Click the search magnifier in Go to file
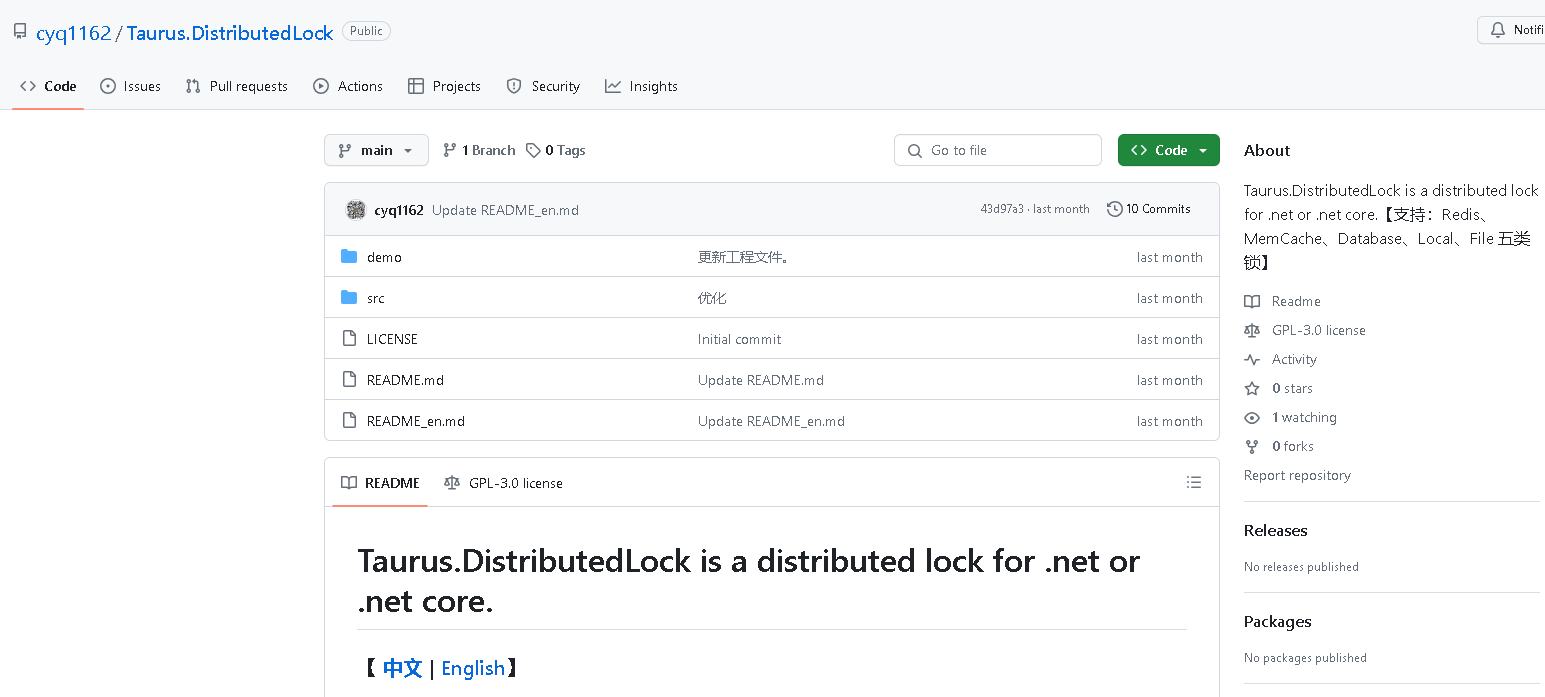The image size is (1545, 697). 914,150
